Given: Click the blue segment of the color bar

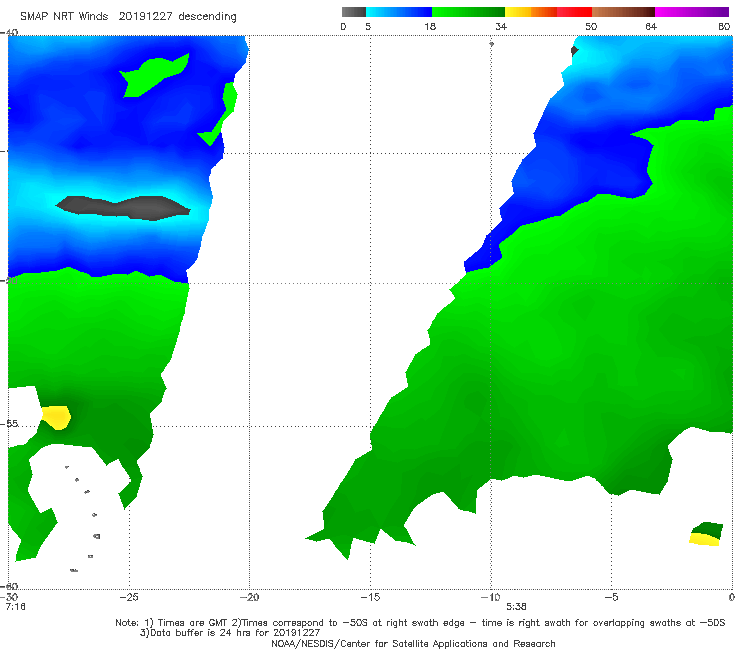Looking at the screenshot, I should click(399, 12).
